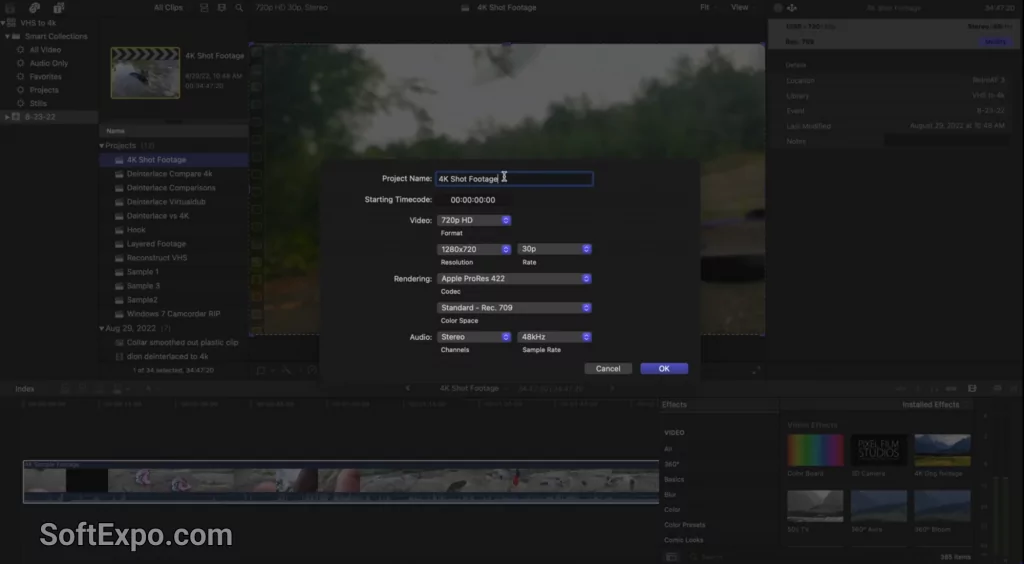Select the 360° effects category
Screen dimensions: 1024x564
tap(671, 464)
